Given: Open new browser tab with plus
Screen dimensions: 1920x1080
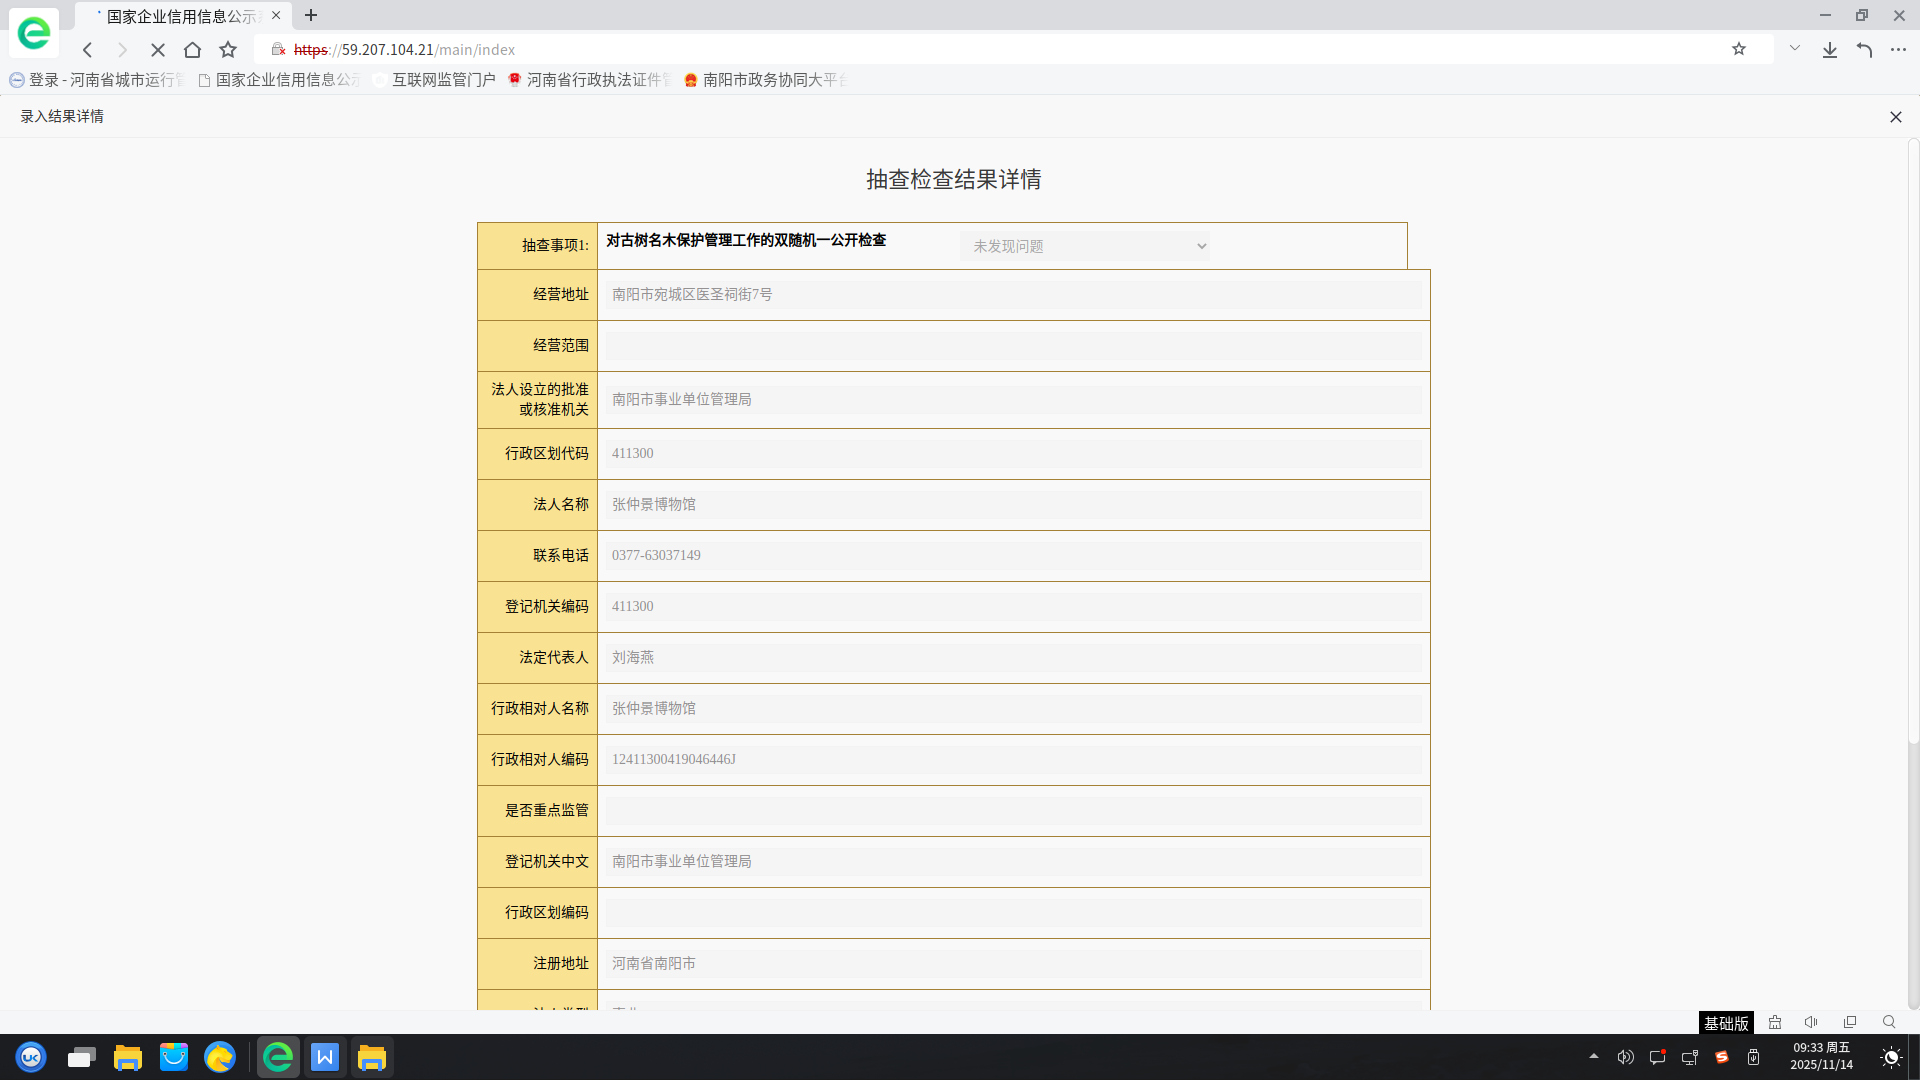Looking at the screenshot, I should [311, 16].
